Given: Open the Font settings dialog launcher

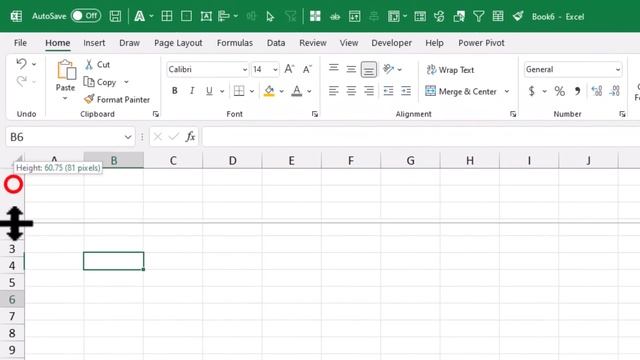Looking at the screenshot, I should click(315, 114).
